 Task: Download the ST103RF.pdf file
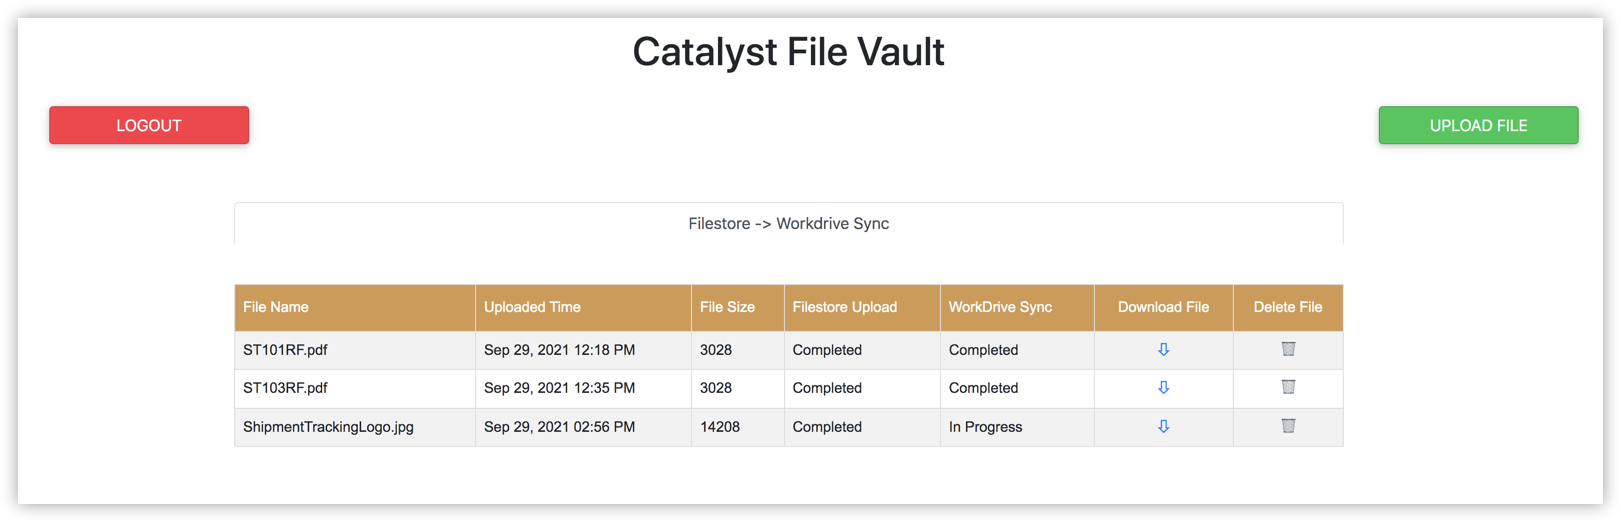tap(1163, 388)
